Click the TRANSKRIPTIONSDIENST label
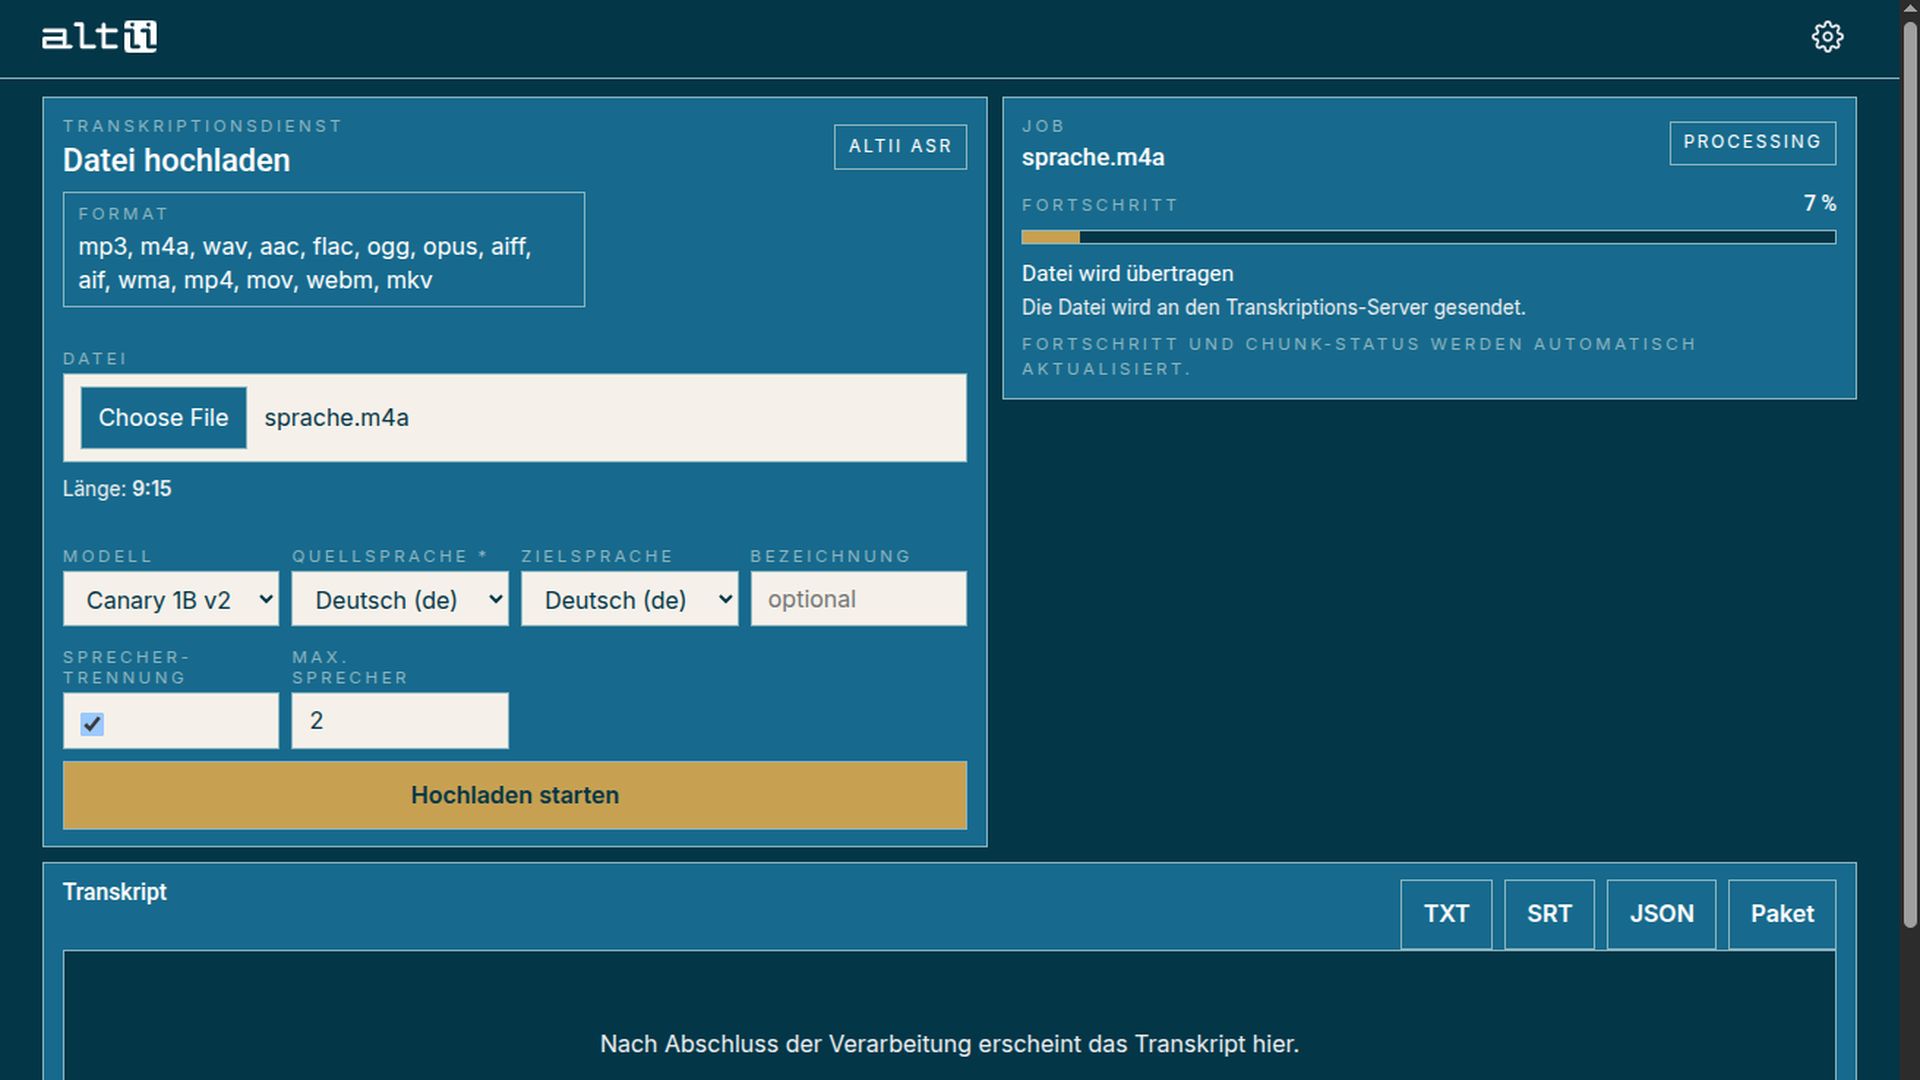 coord(202,126)
